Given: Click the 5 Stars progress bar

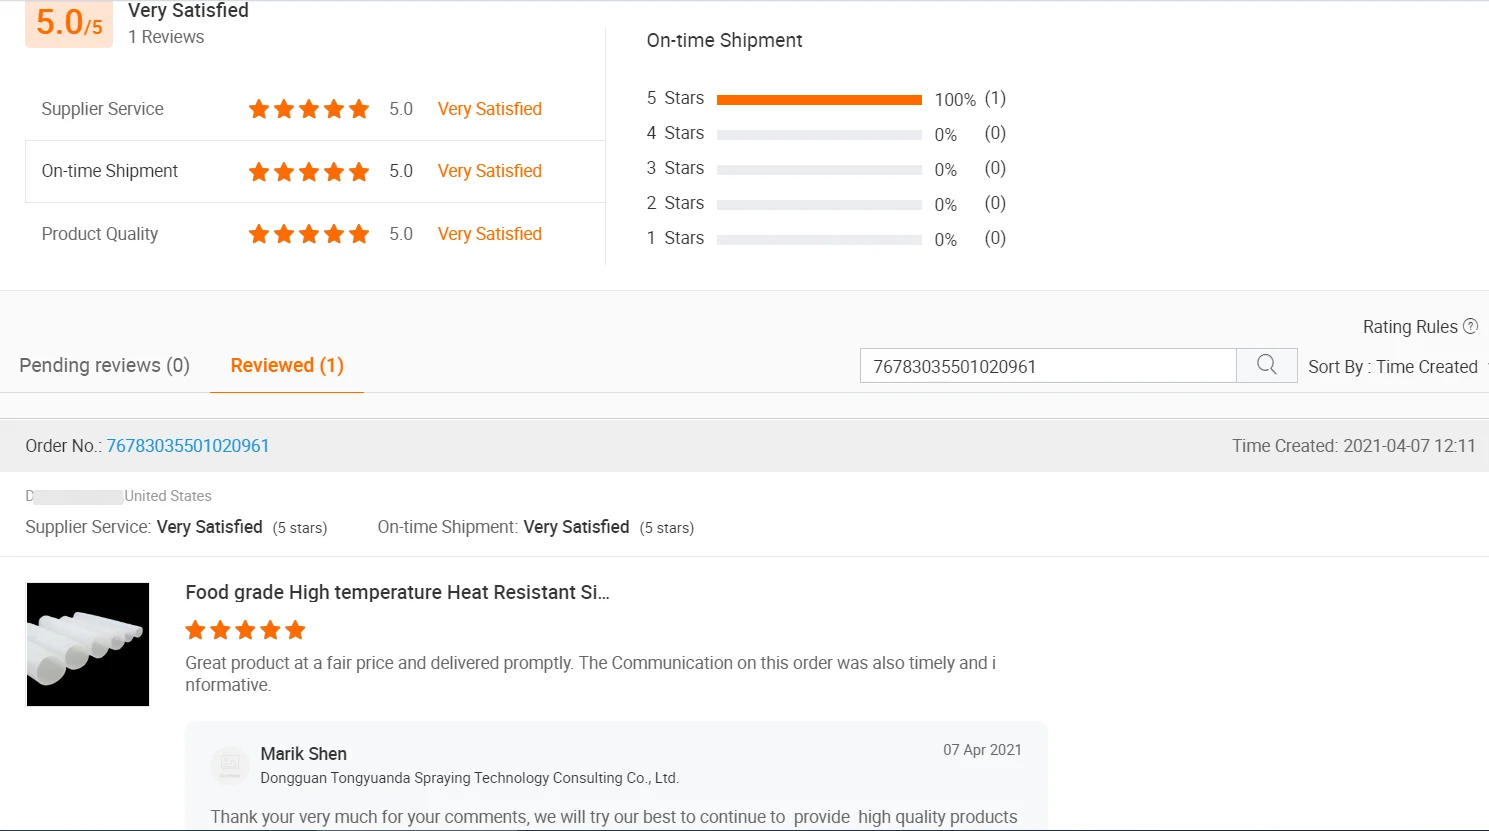Looking at the screenshot, I should pos(819,99).
